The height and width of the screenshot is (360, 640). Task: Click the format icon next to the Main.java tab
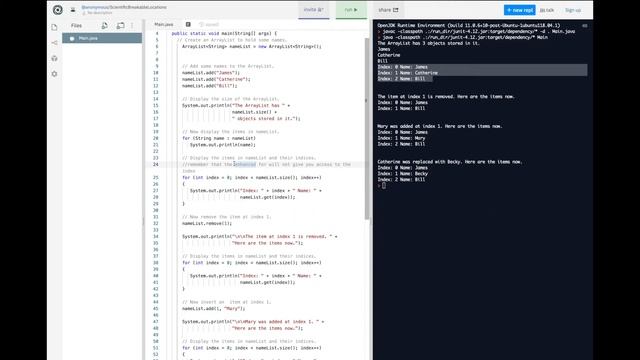click(x=188, y=24)
